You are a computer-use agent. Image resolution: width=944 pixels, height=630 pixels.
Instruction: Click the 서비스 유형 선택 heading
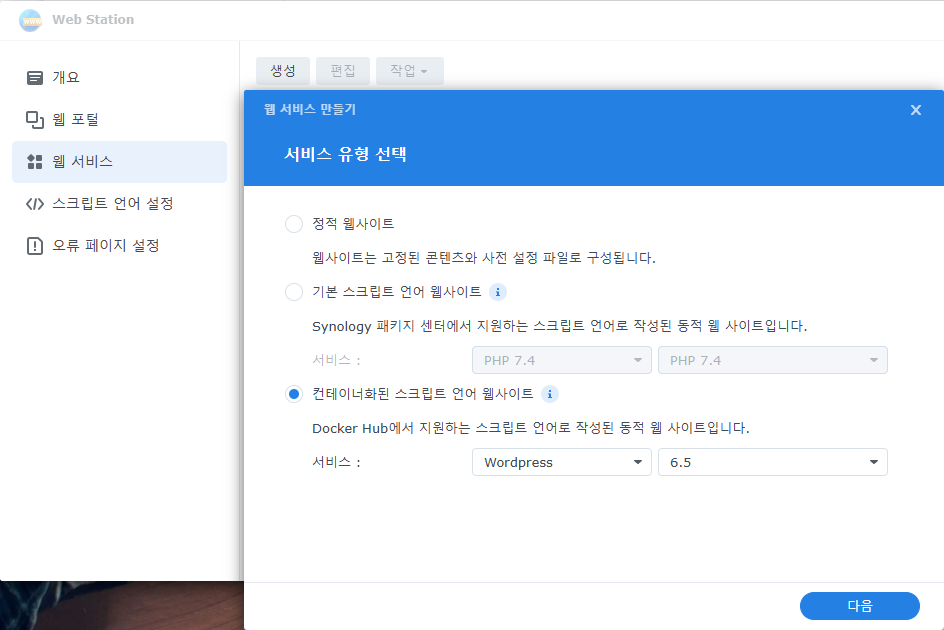[x=346, y=154]
